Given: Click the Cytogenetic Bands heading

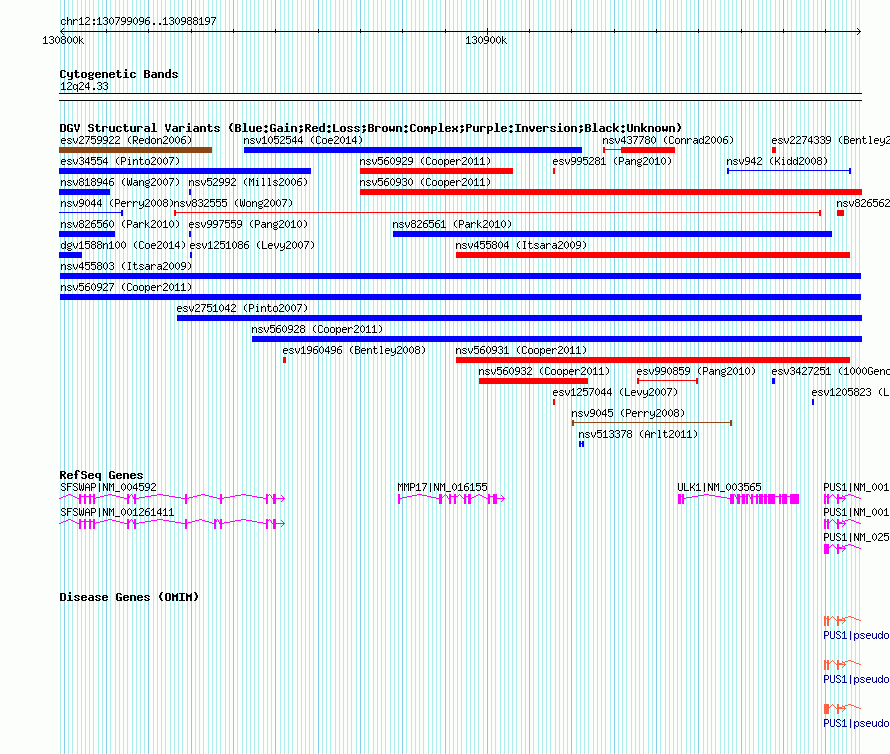Looking at the screenshot, I should (x=119, y=74).
